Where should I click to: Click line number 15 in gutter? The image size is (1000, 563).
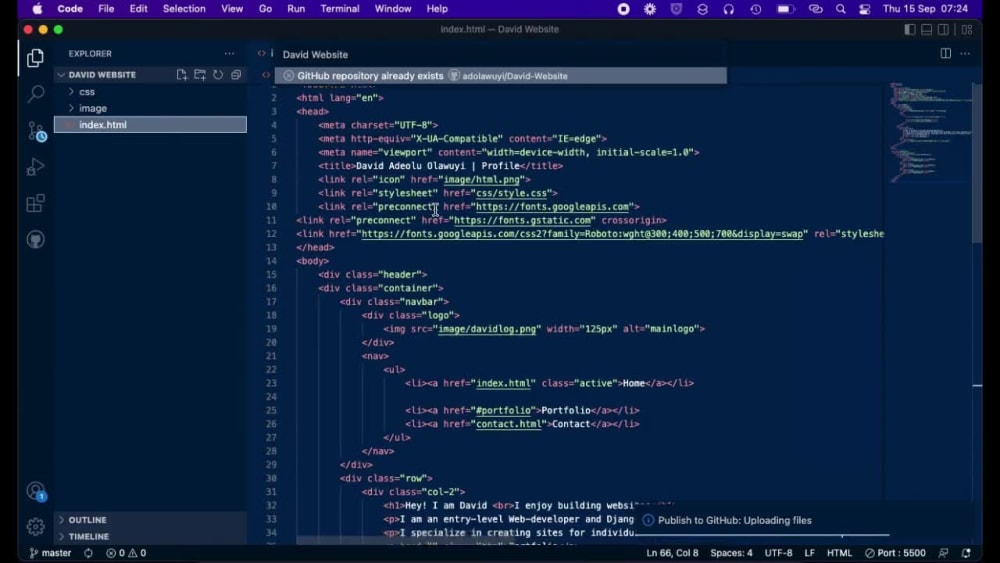(x=272, y=275)
